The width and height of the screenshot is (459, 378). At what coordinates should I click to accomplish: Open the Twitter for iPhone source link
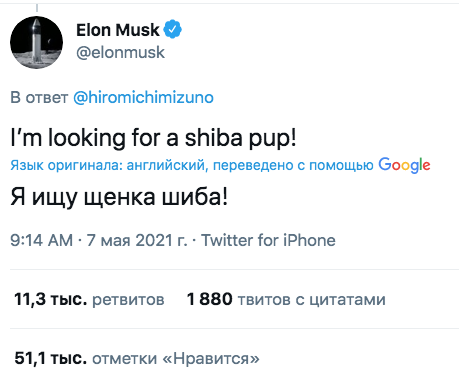(x=268, y=240)
